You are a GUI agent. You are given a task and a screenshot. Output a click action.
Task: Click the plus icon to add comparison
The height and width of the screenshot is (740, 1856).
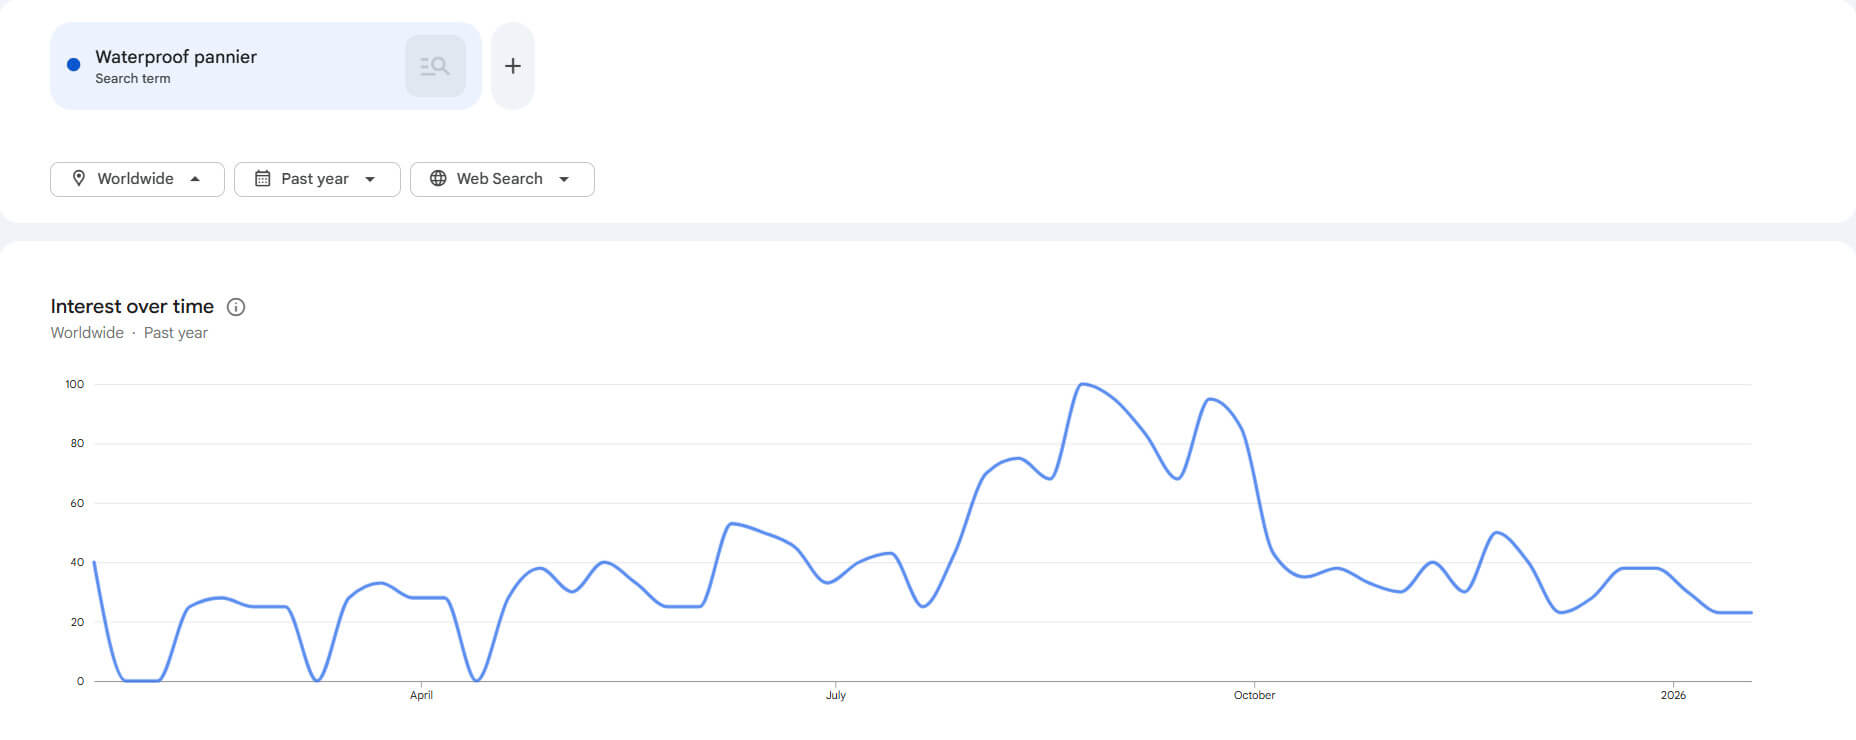[513, 66]
